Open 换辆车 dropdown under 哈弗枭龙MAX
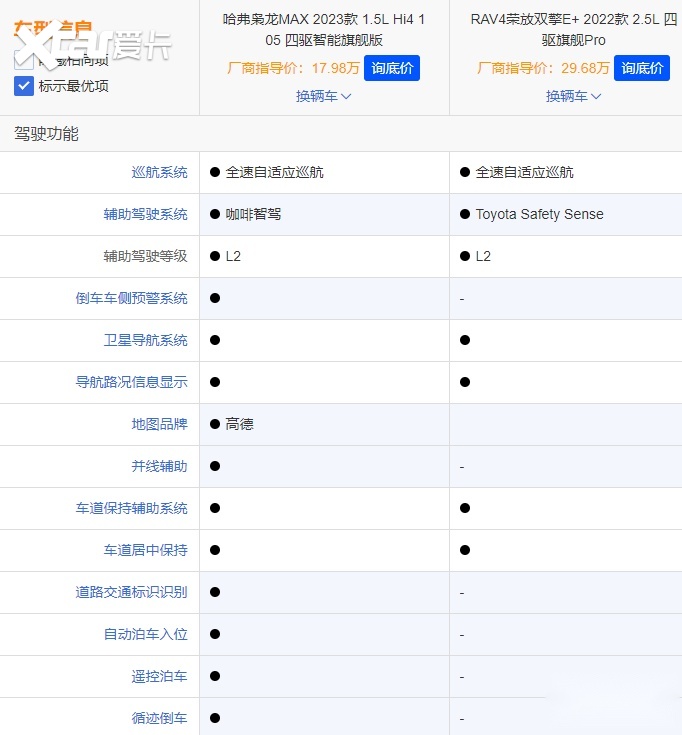This screenshot has width=682, height=735. coord(323,96)
